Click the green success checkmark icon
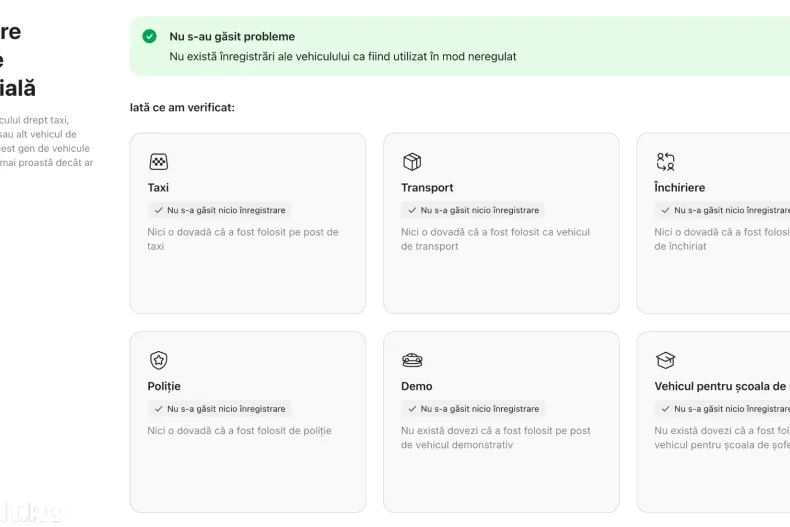790x527 pixels. point(149,36)
